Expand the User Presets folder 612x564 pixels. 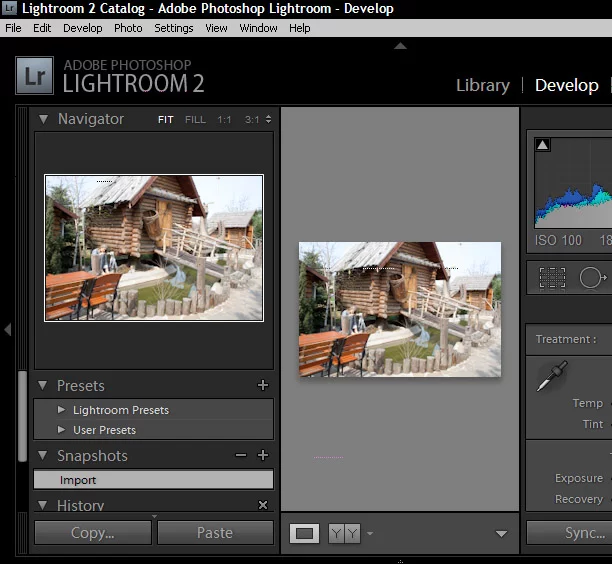62,430
